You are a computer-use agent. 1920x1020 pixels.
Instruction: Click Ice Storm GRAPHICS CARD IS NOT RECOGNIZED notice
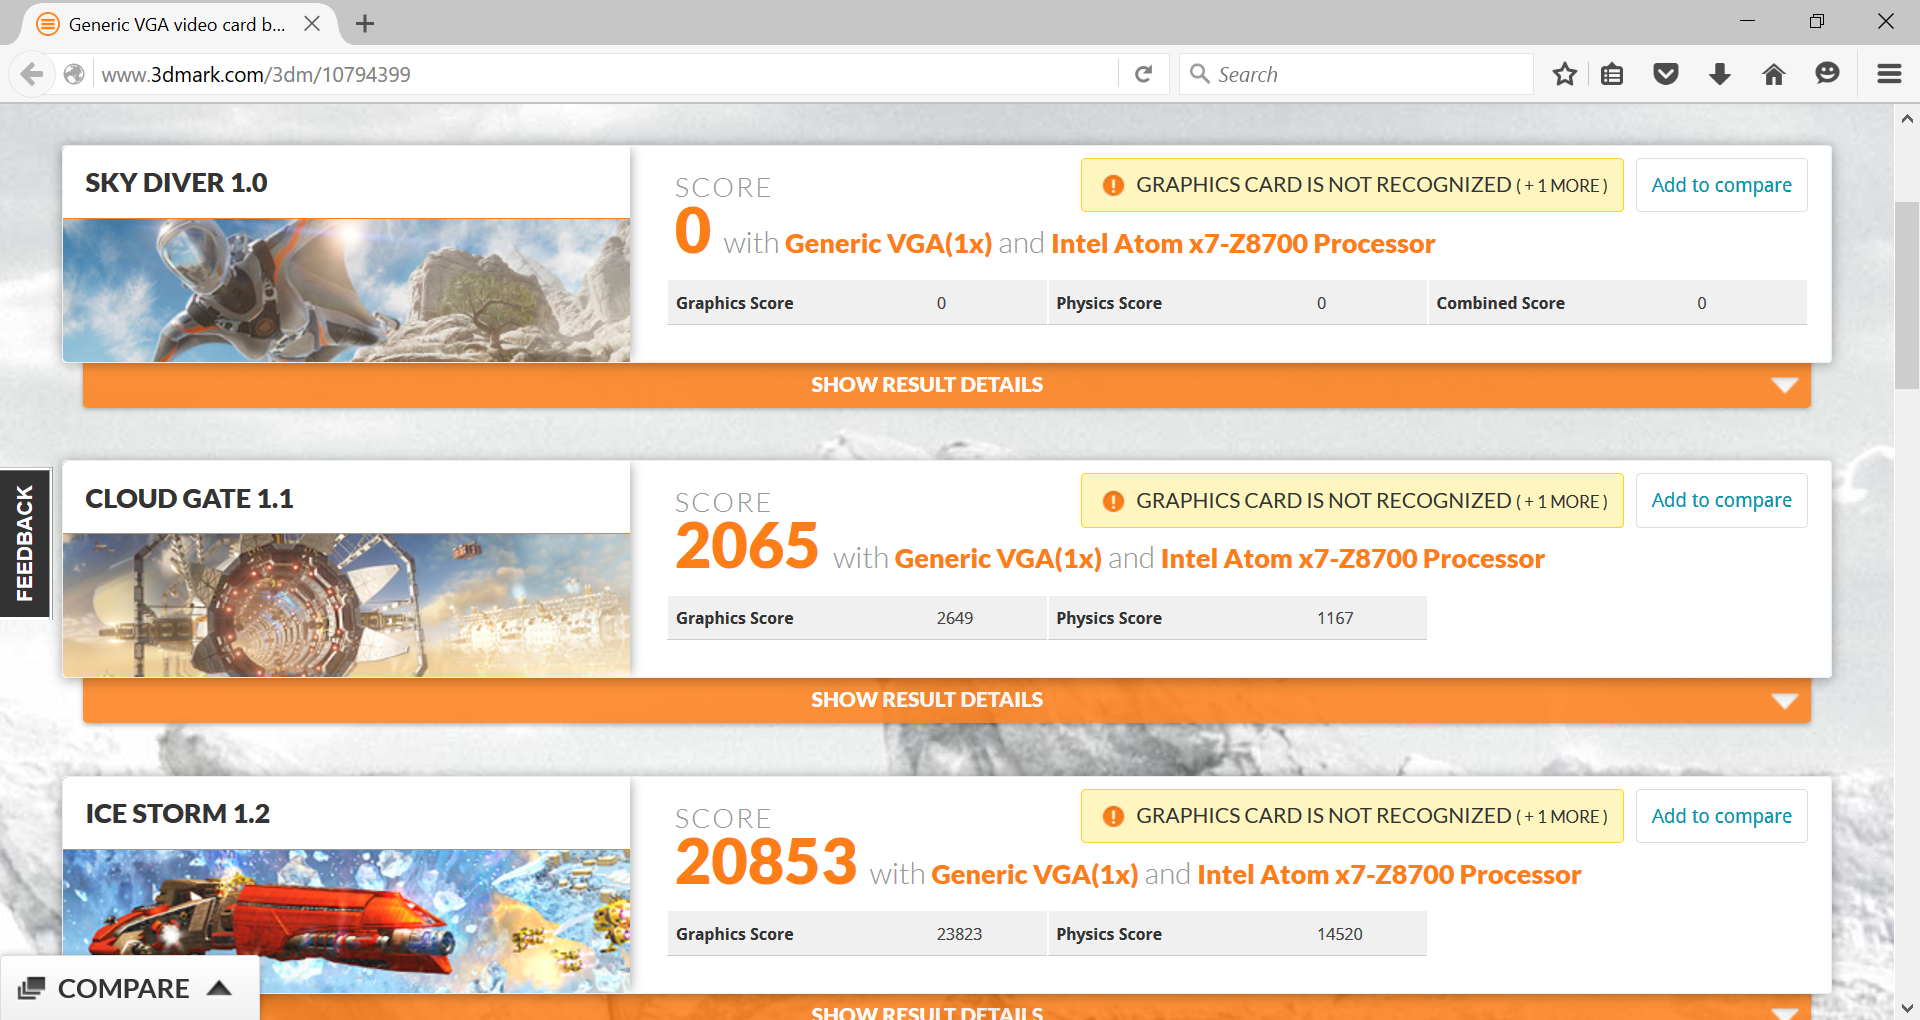(1352, 816)
